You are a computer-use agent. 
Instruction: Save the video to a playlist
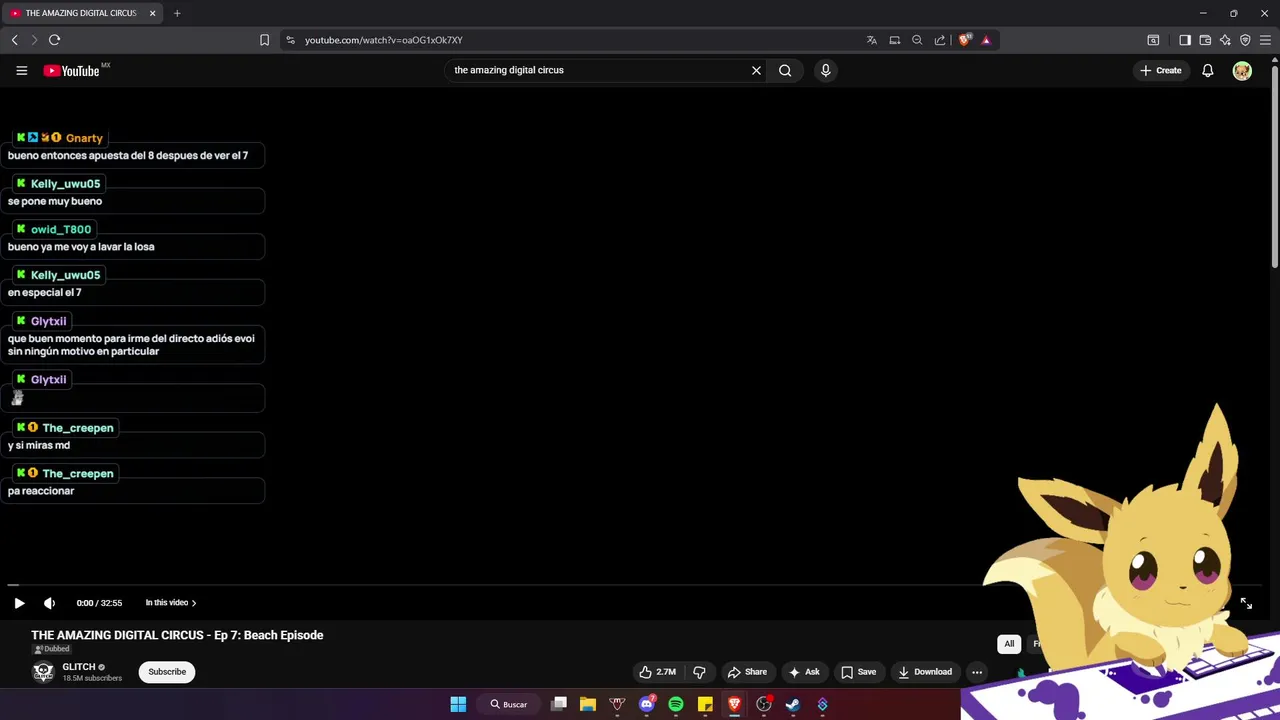[859, 672]
